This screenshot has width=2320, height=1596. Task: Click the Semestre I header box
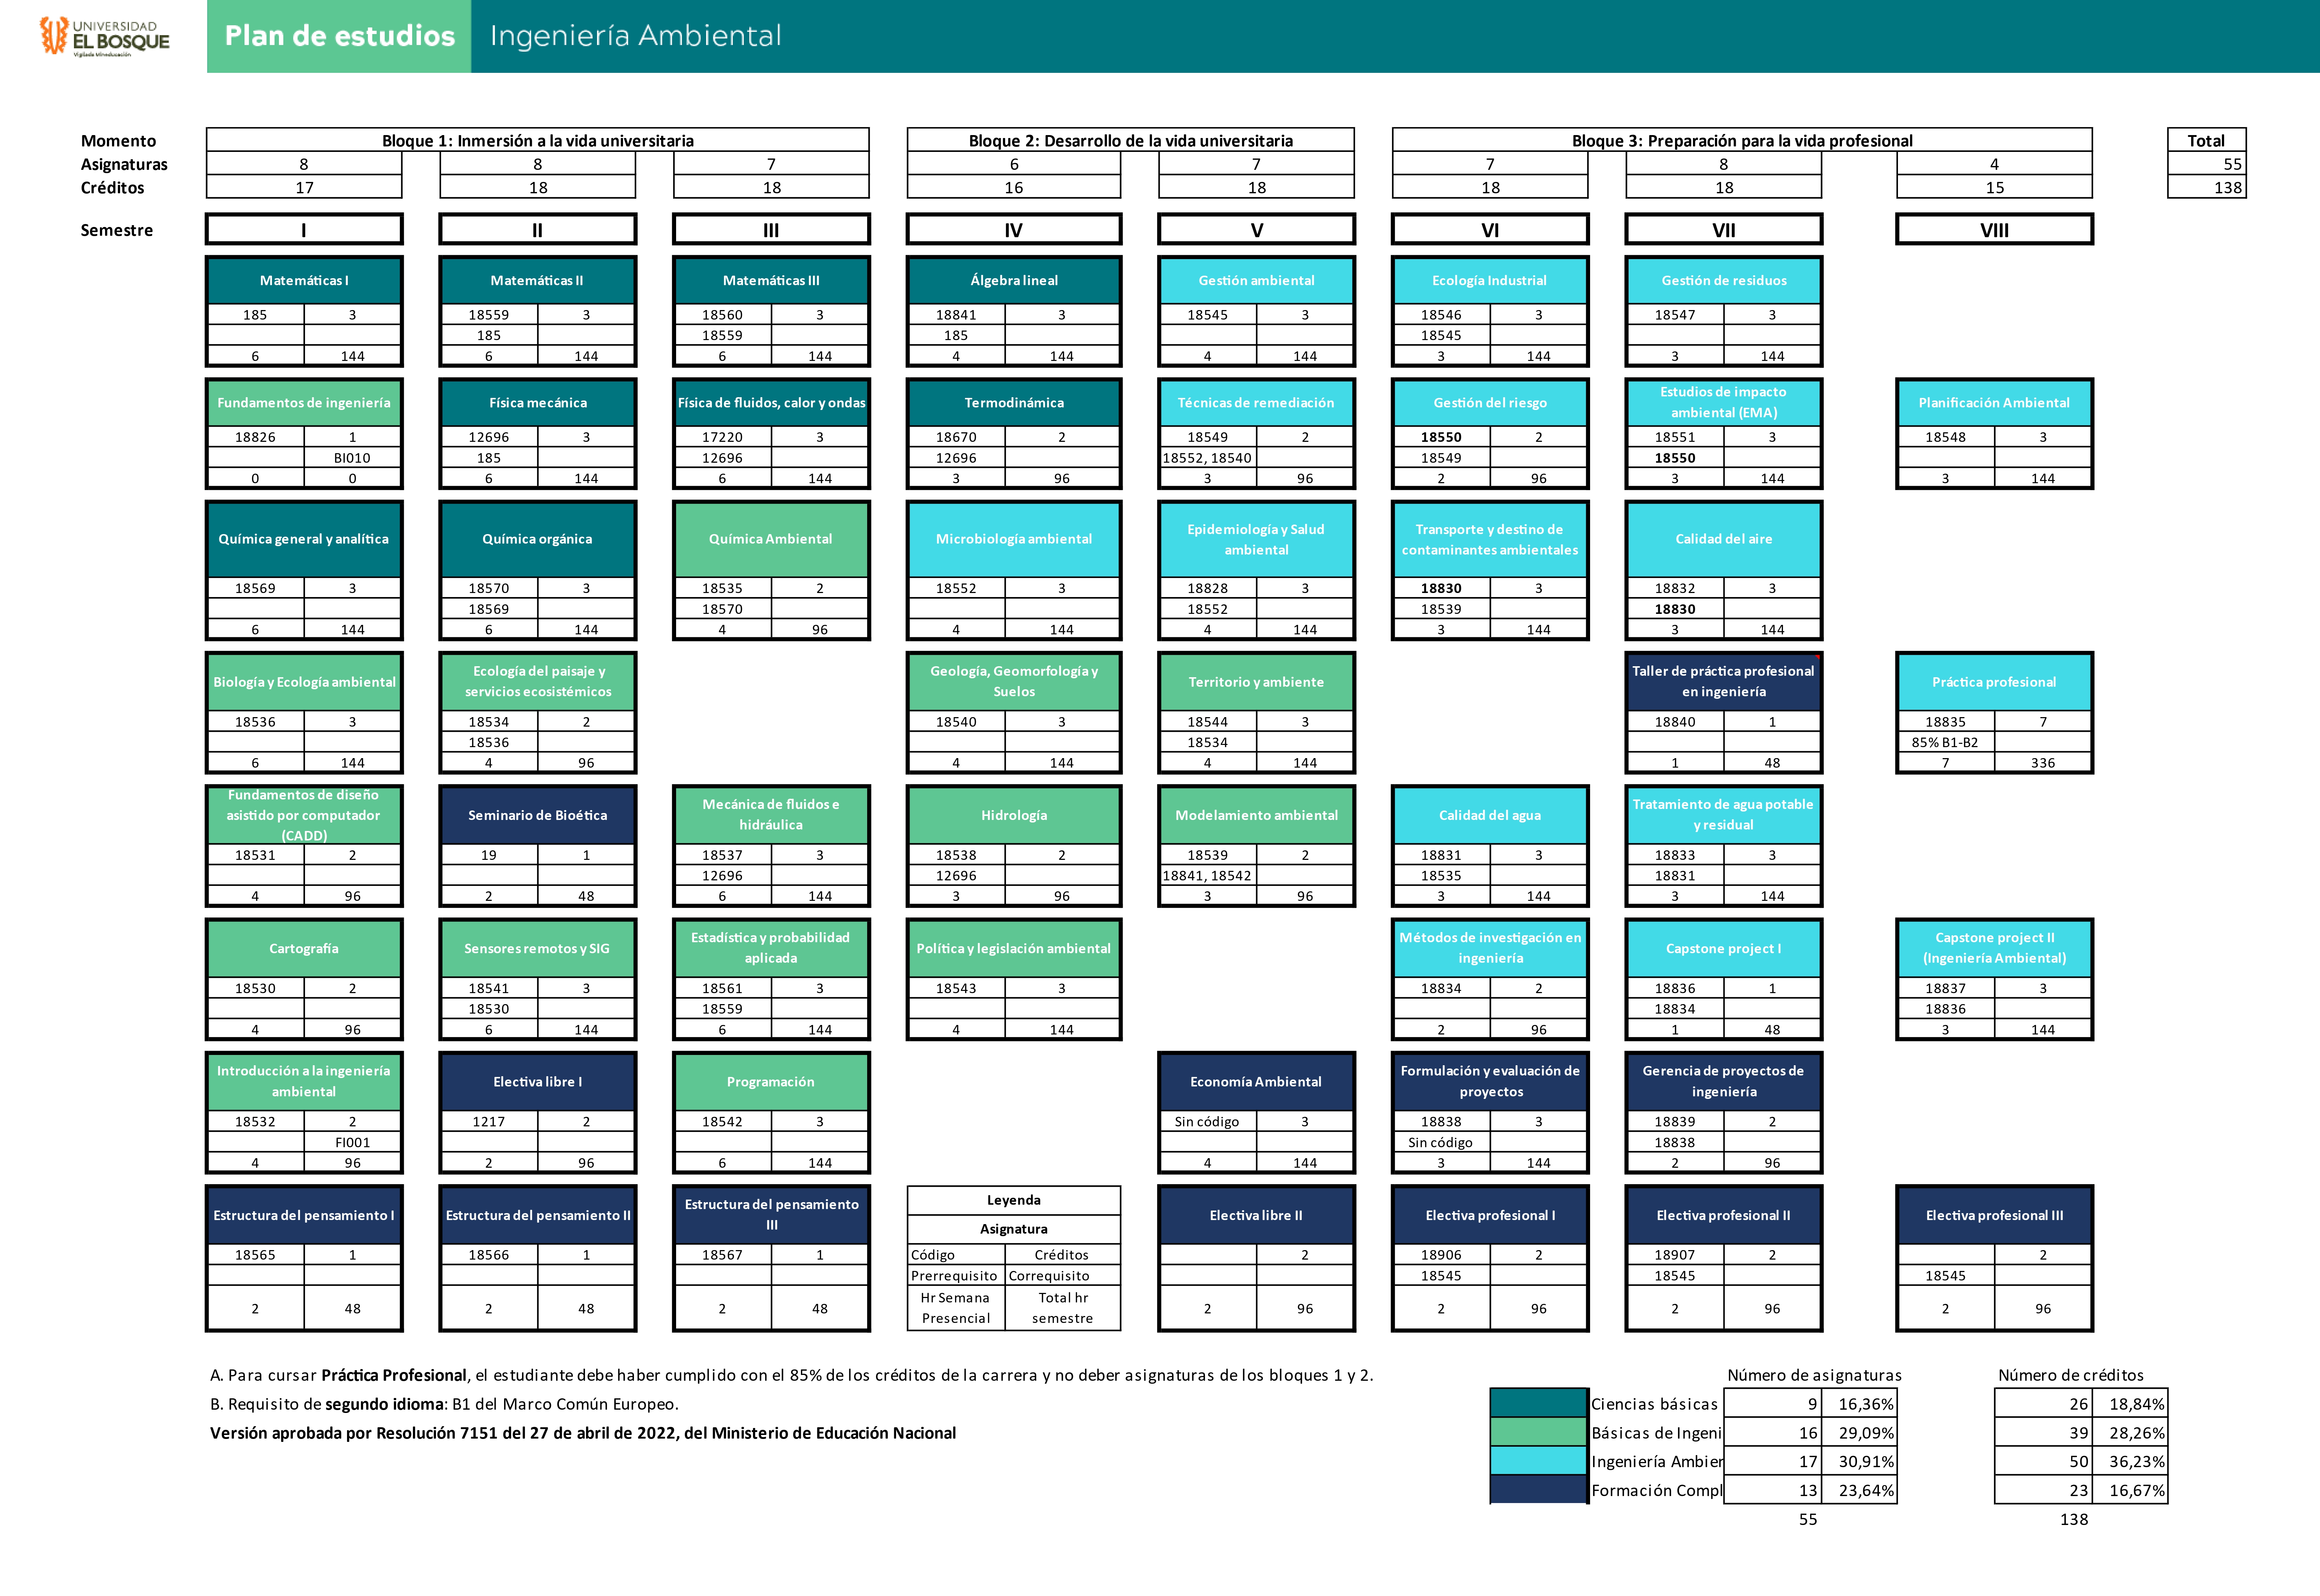coord(304,229)
